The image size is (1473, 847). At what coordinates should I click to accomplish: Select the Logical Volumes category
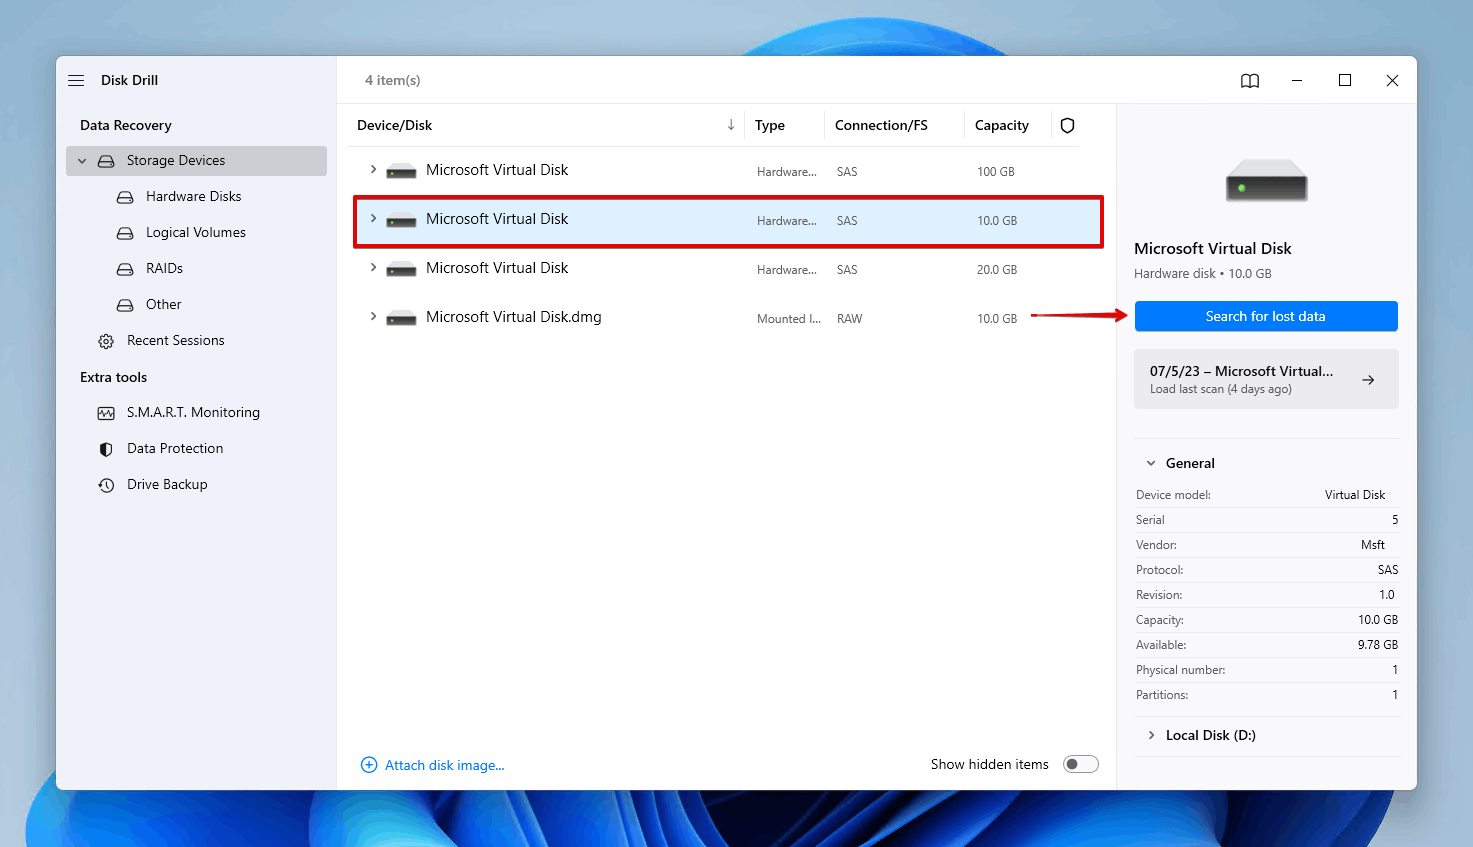coord(125,232)
